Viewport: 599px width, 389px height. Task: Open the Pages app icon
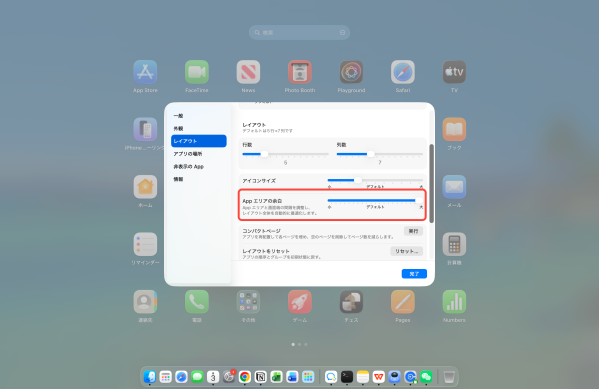click(x=403, y=301)
